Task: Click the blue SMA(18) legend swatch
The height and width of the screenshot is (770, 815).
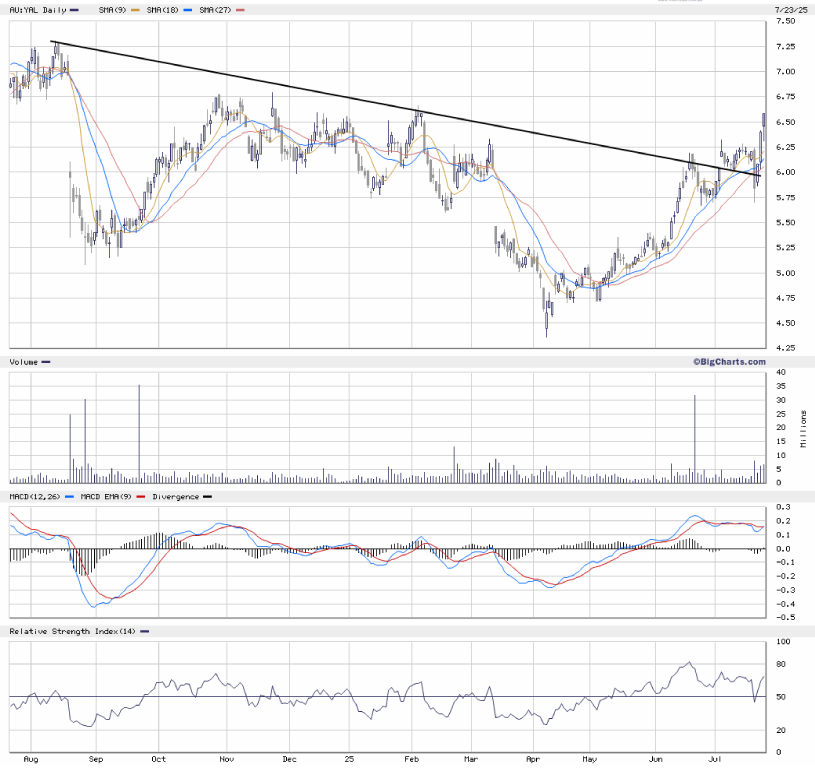Action: (188, 9)
